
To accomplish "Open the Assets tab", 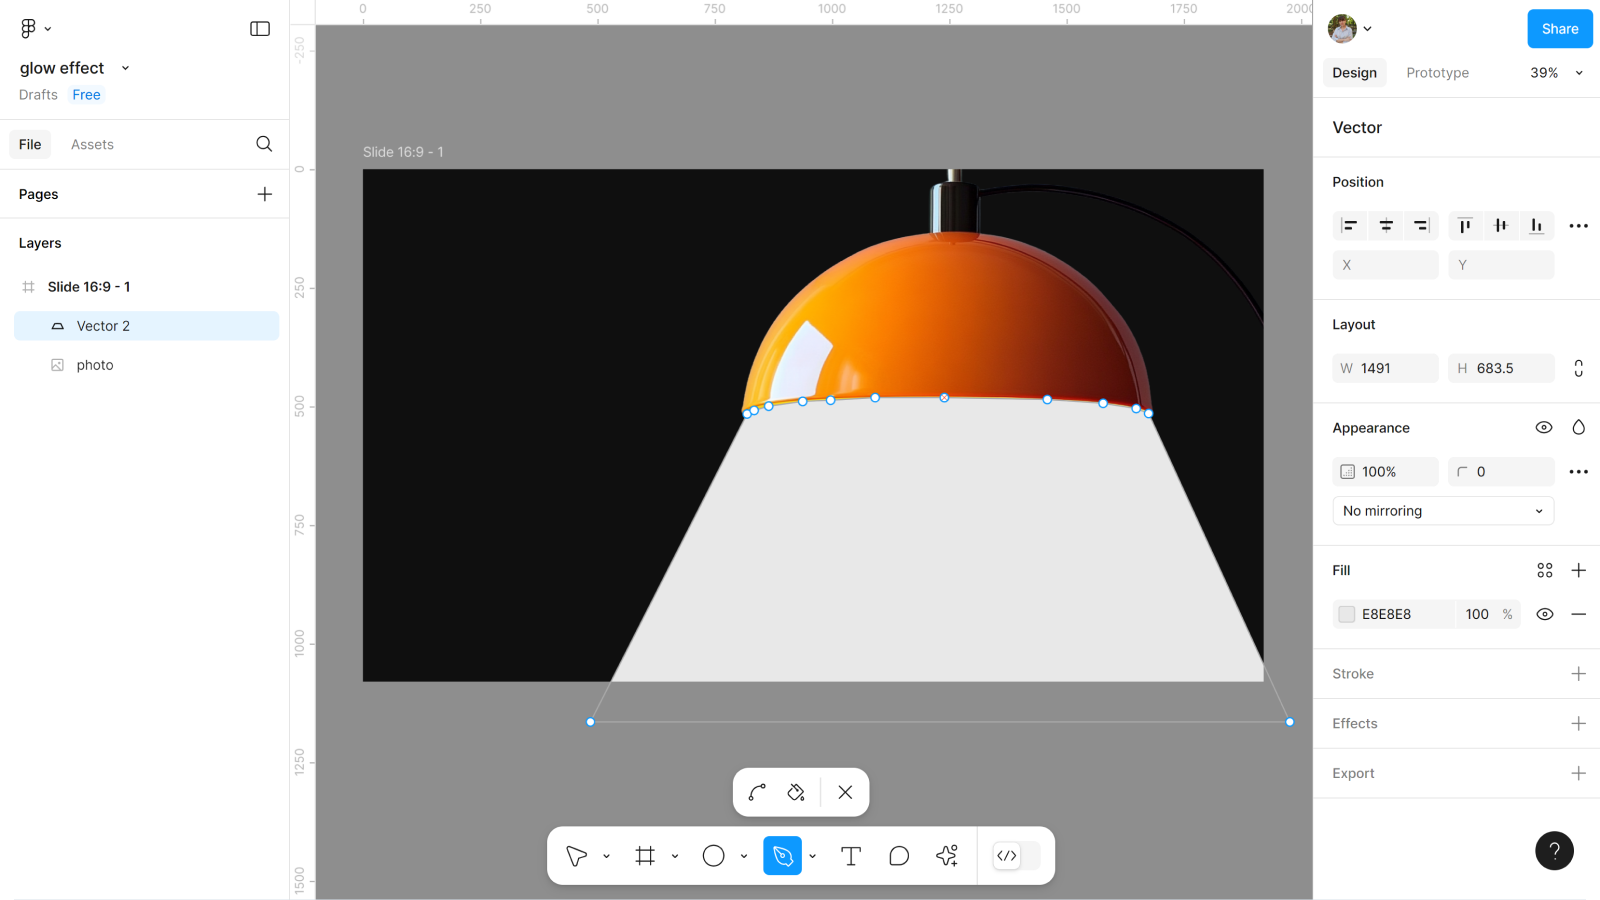I will [x=92, y=145].
